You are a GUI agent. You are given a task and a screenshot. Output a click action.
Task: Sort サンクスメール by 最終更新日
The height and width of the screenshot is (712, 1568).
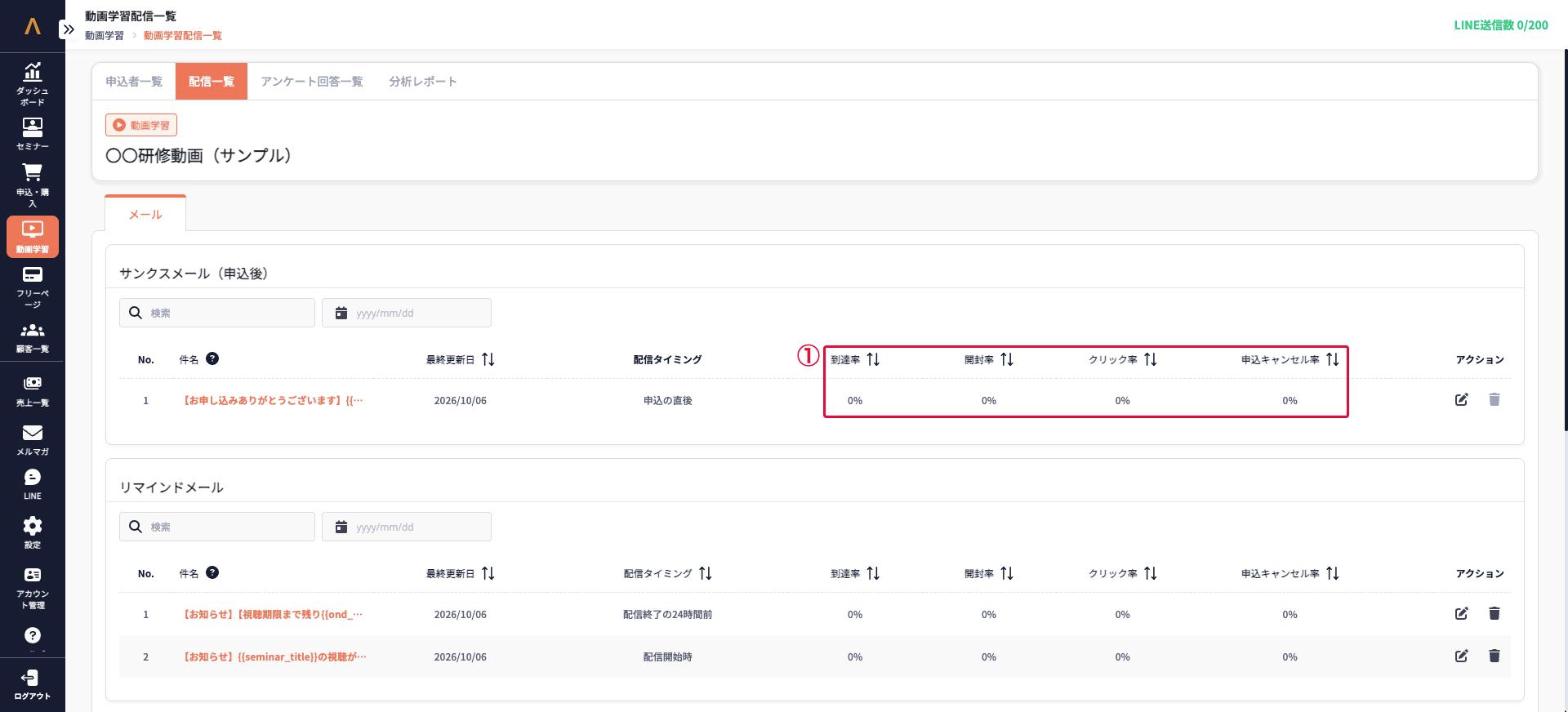pos(488,360)
